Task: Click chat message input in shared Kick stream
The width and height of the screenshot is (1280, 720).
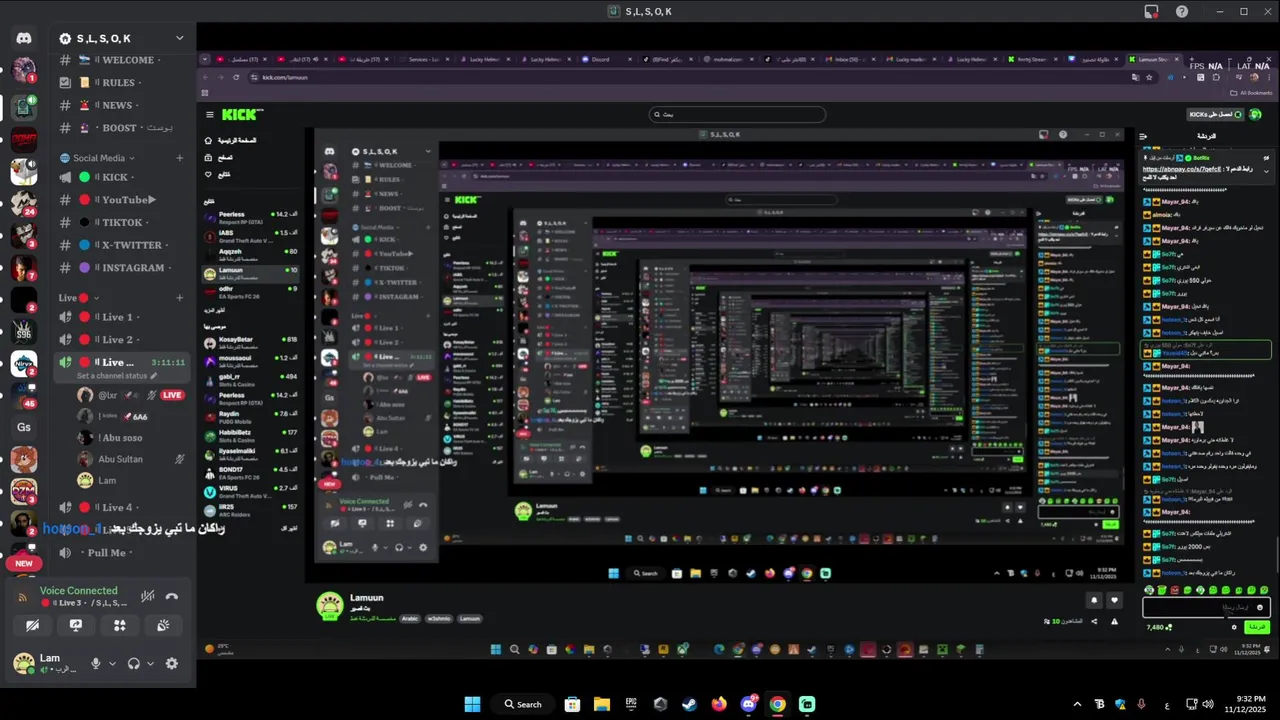Action: coord(1206,607)
